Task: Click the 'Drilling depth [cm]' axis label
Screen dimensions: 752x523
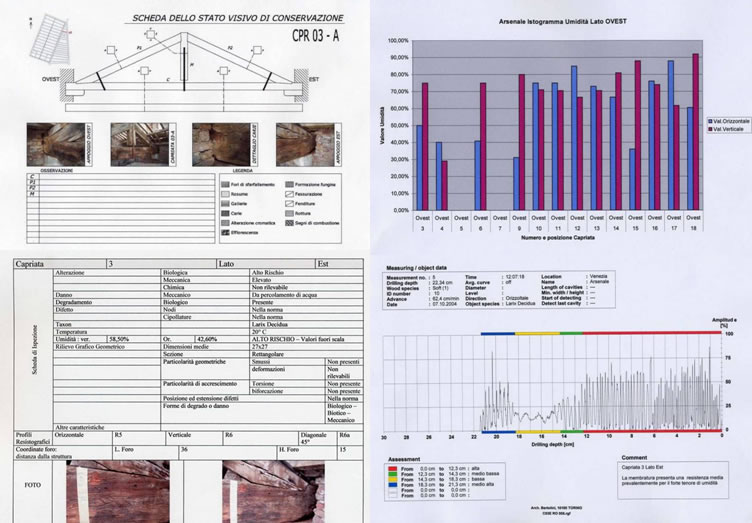Action: point(552,444)
